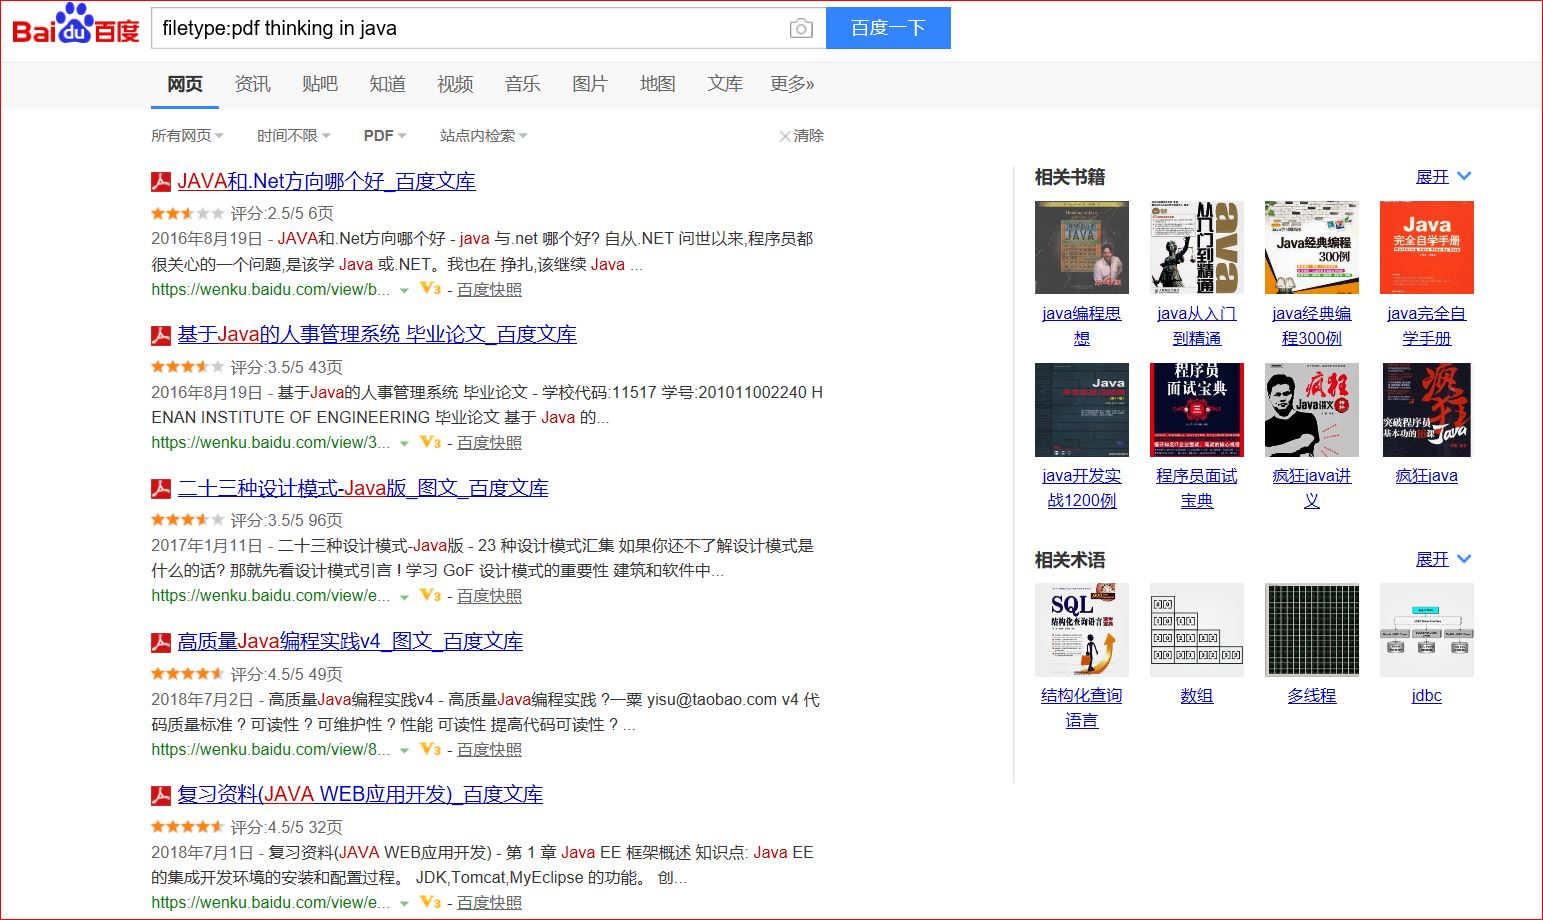
Task: Click the Baidu logo
Action: pos(75,25)
